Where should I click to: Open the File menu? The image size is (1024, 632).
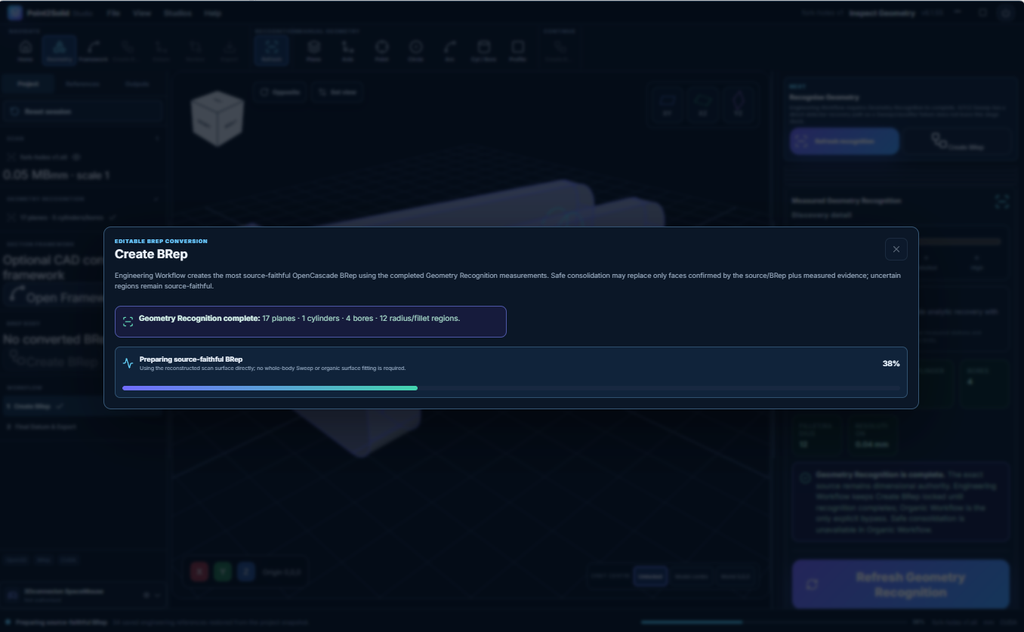[x=114, y=13]
